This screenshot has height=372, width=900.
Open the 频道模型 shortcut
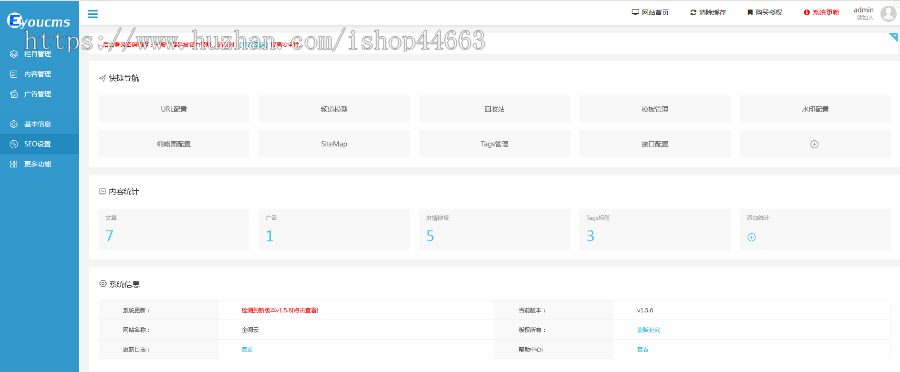pyautogui.click(x=334, y=108)
